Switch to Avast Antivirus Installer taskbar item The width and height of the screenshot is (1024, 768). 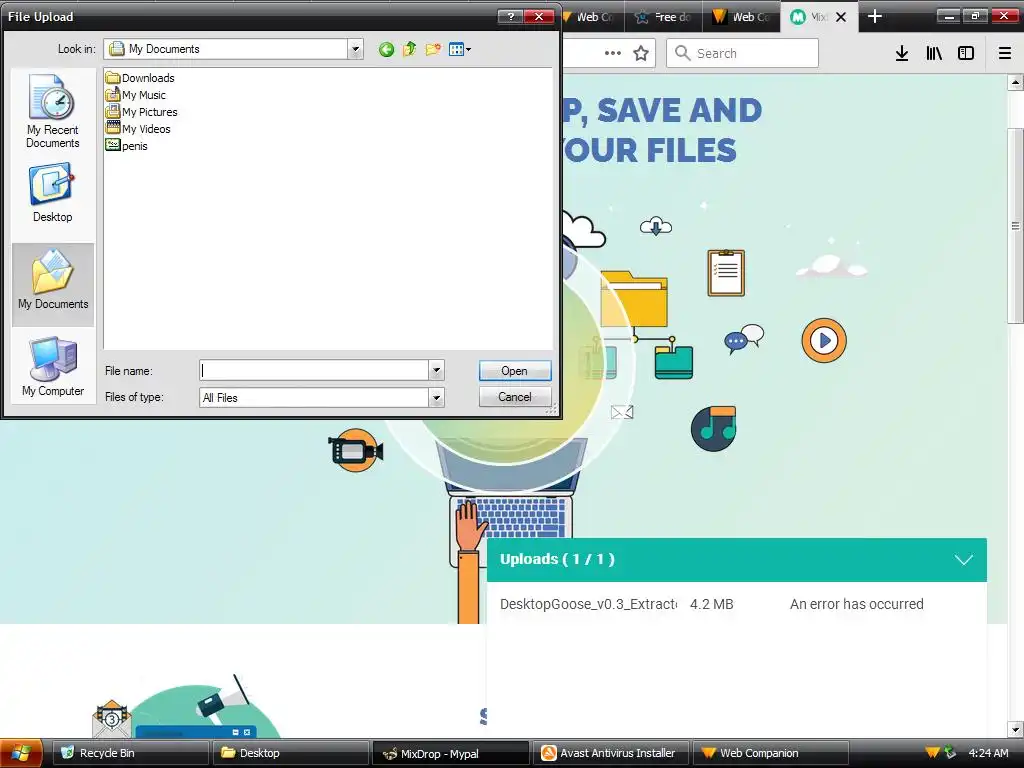click(x=611, y=753)
